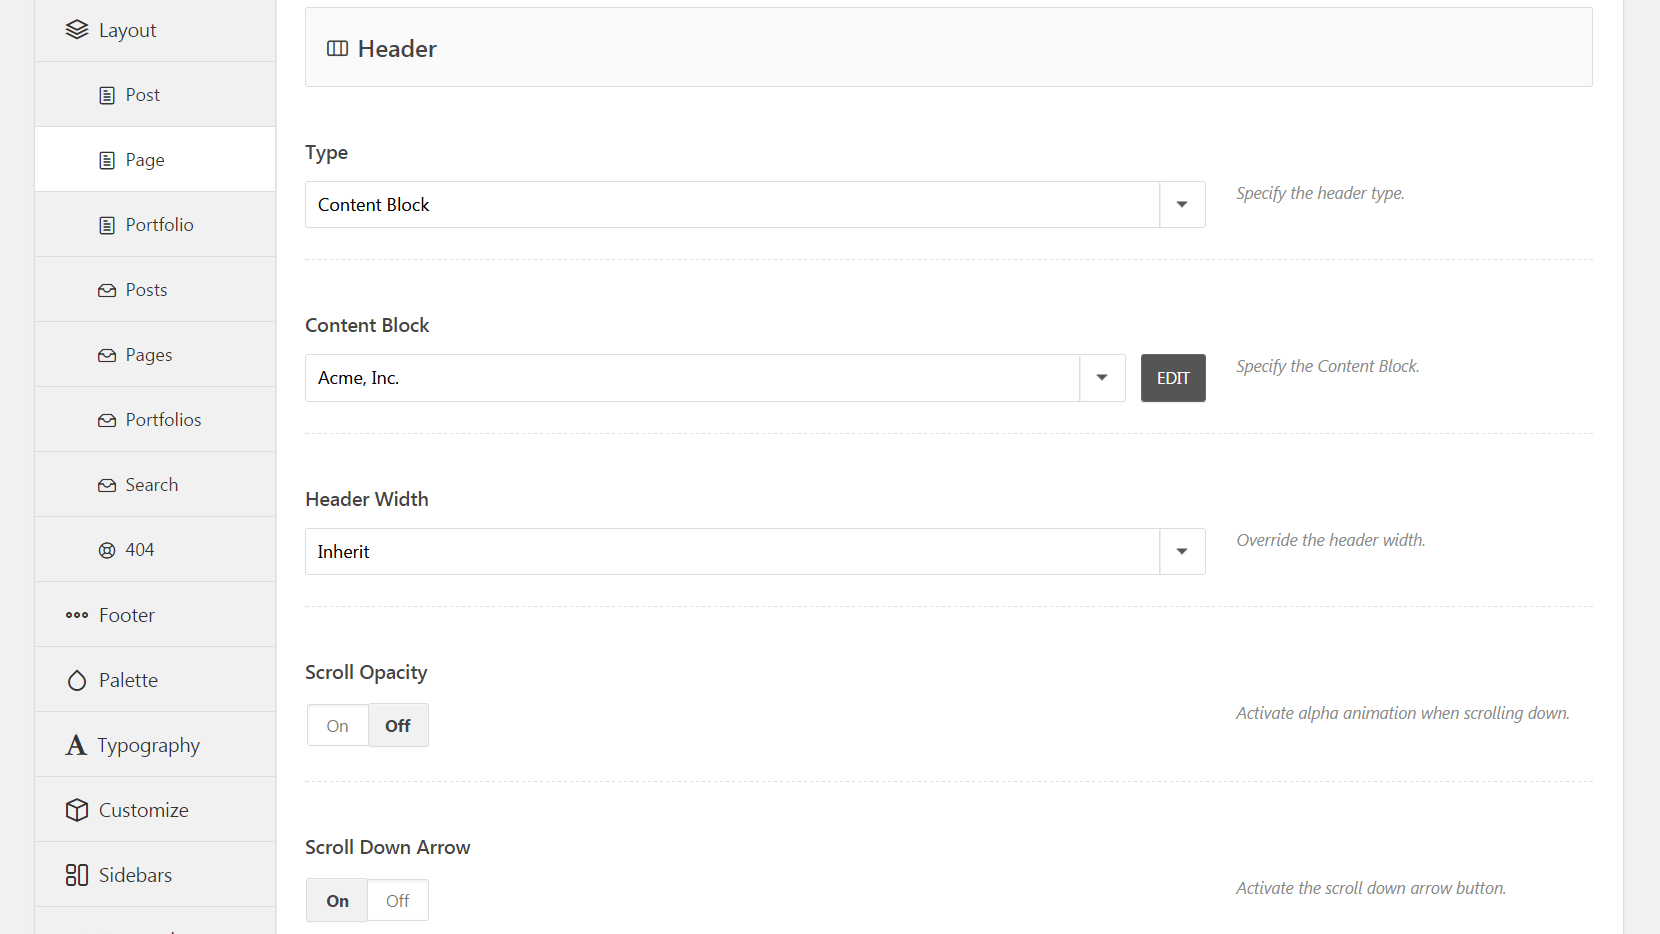Set Scroll Down Arrow to On
1660x934 pixels.
338,901
